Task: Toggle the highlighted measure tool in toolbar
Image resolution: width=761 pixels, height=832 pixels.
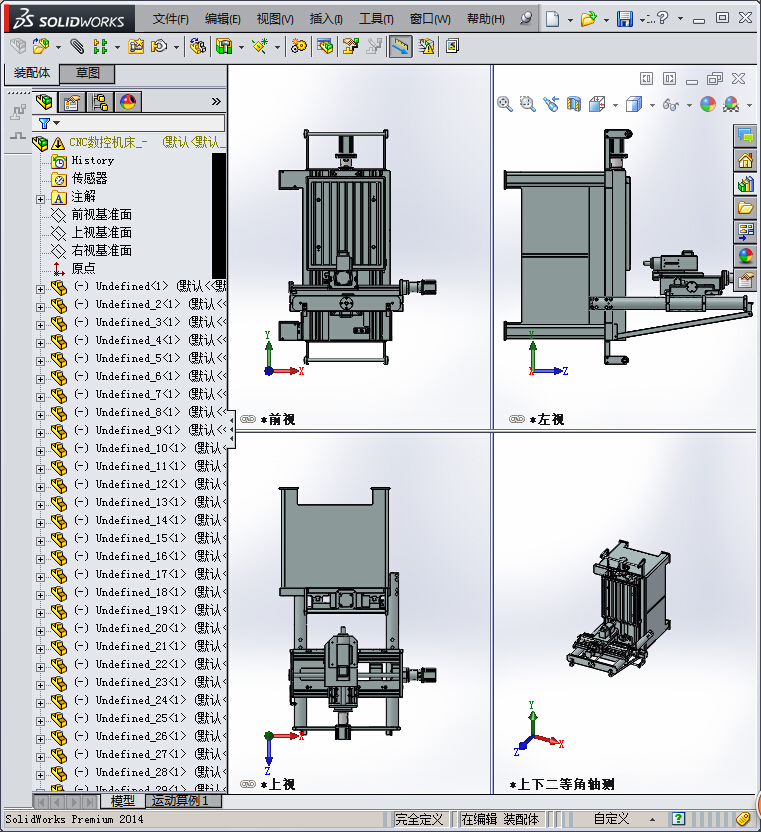Action: pos(400,47)
